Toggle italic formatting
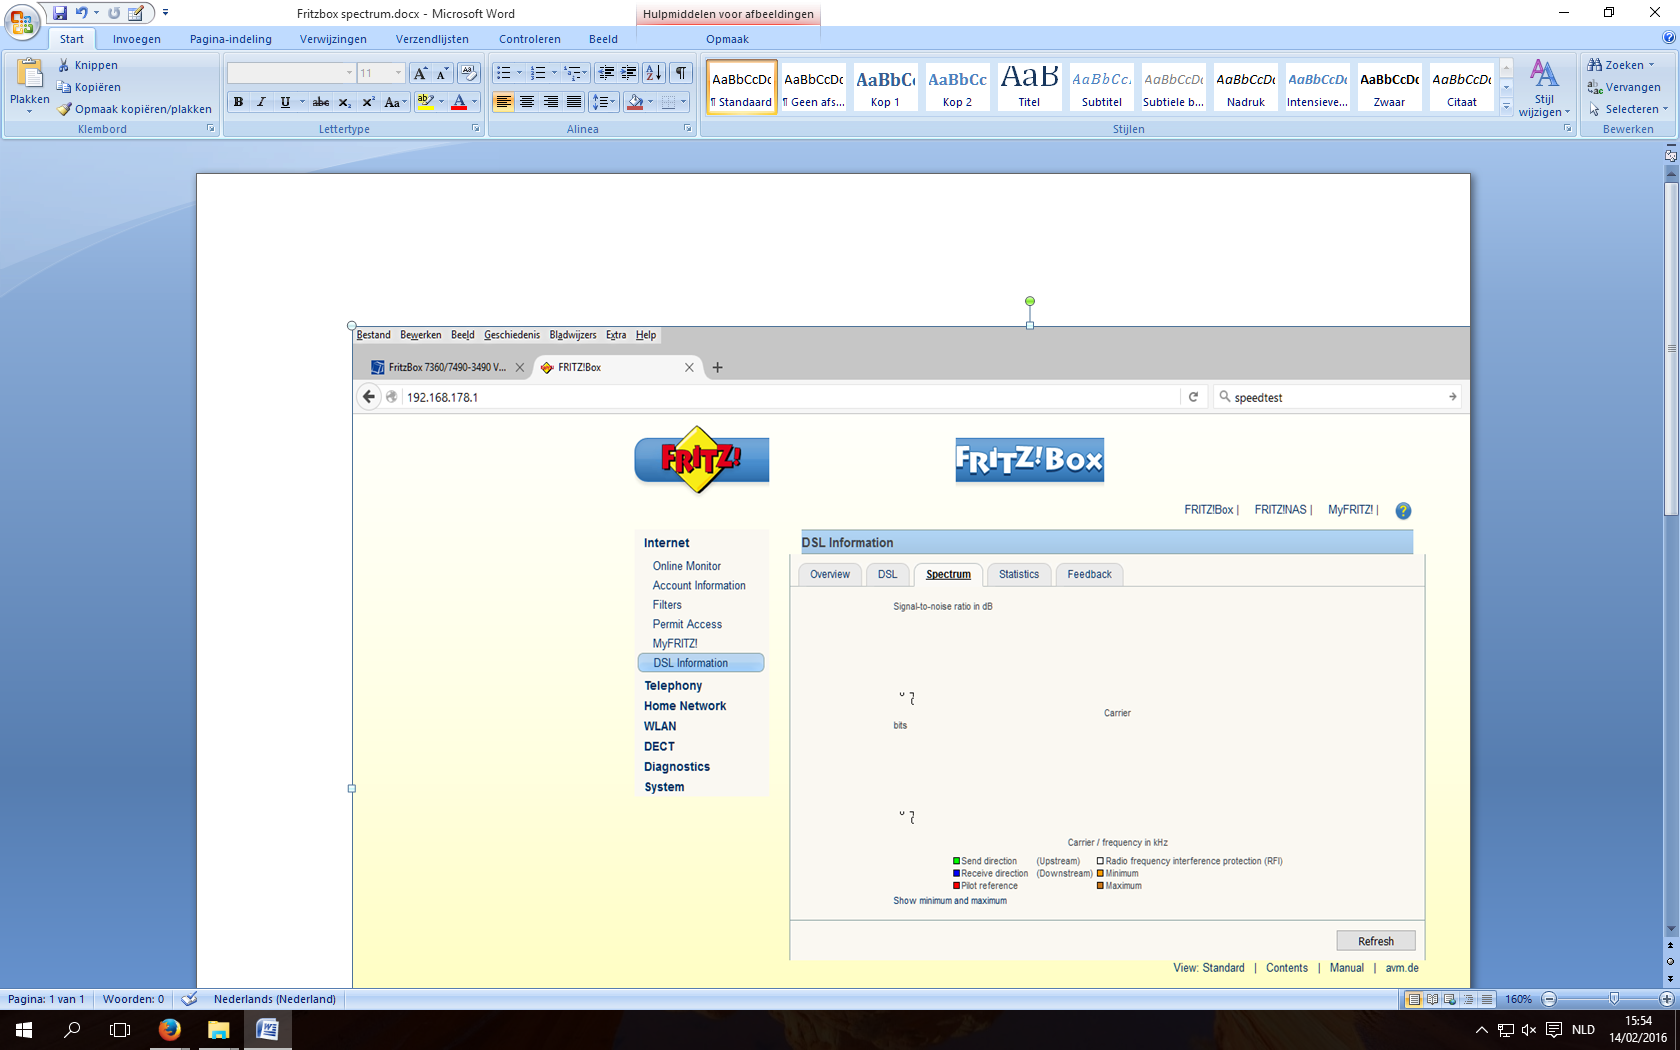The image size is (1680, 1050). [261, 102]
